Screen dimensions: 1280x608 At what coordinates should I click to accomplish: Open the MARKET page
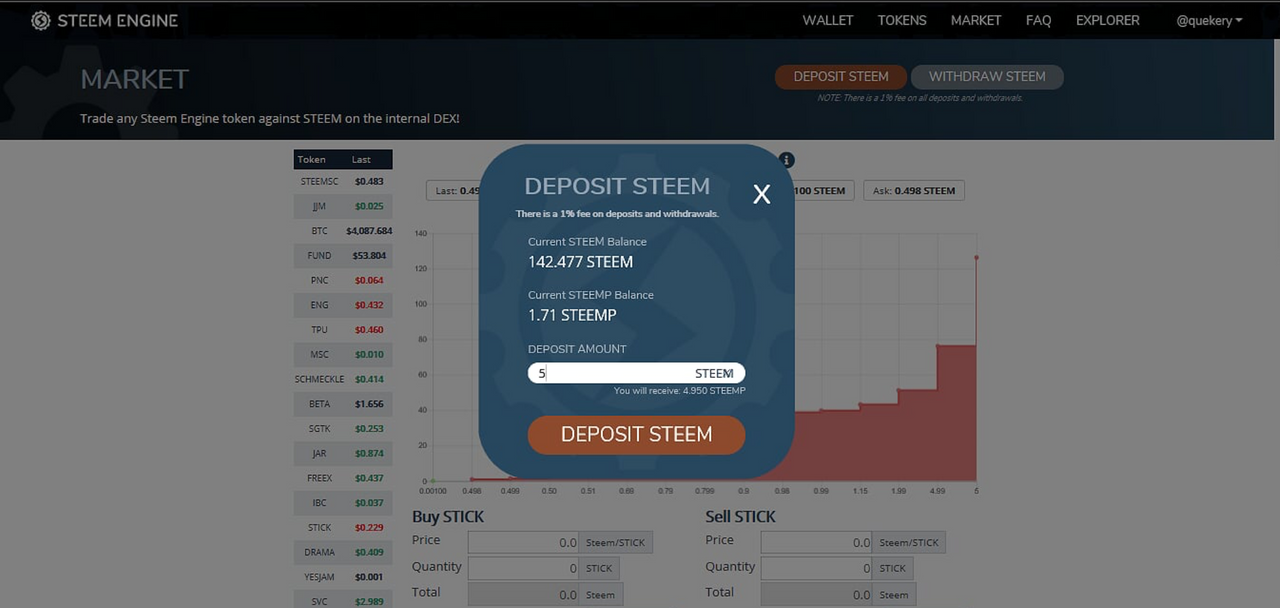976,20
